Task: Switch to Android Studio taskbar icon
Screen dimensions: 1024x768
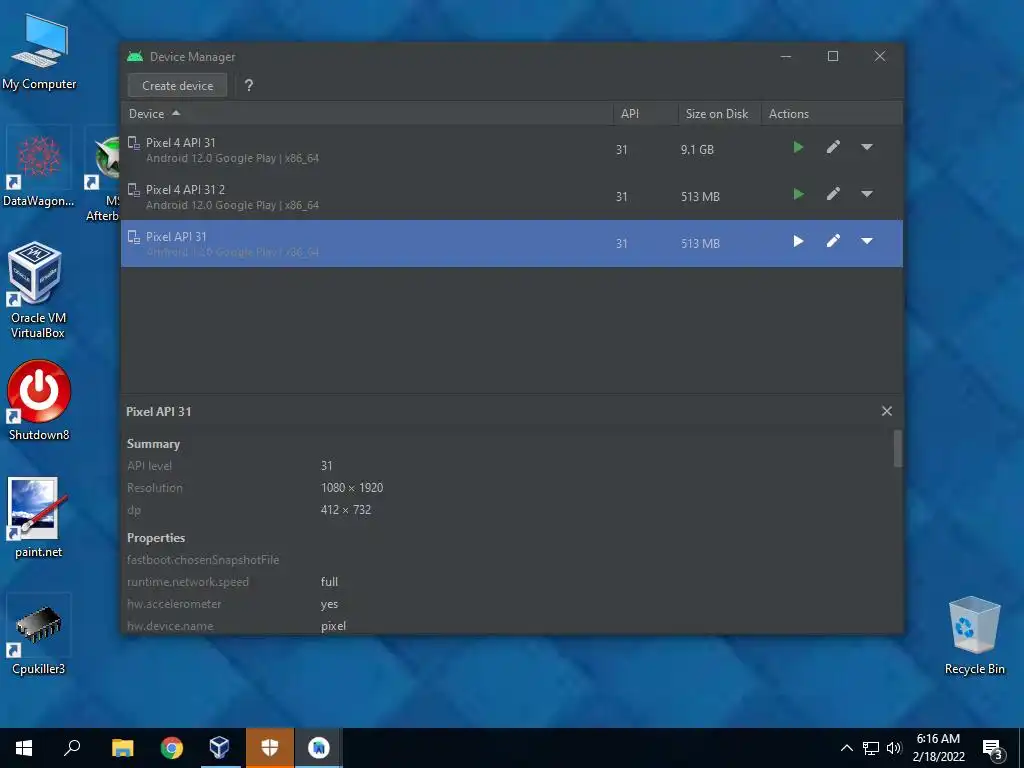Action: pyautogui.click(x=319, y=748)
